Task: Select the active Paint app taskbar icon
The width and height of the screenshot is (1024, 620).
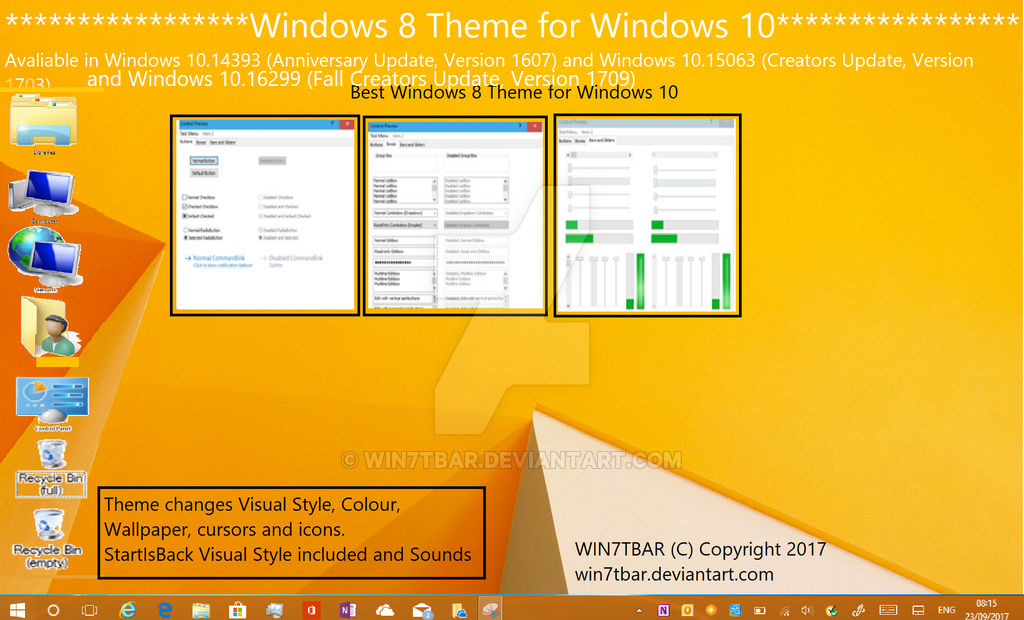Action: point(490,609)
